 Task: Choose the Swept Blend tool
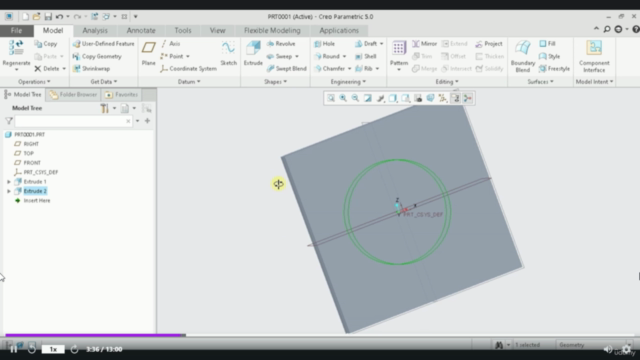tap(287, 69)
